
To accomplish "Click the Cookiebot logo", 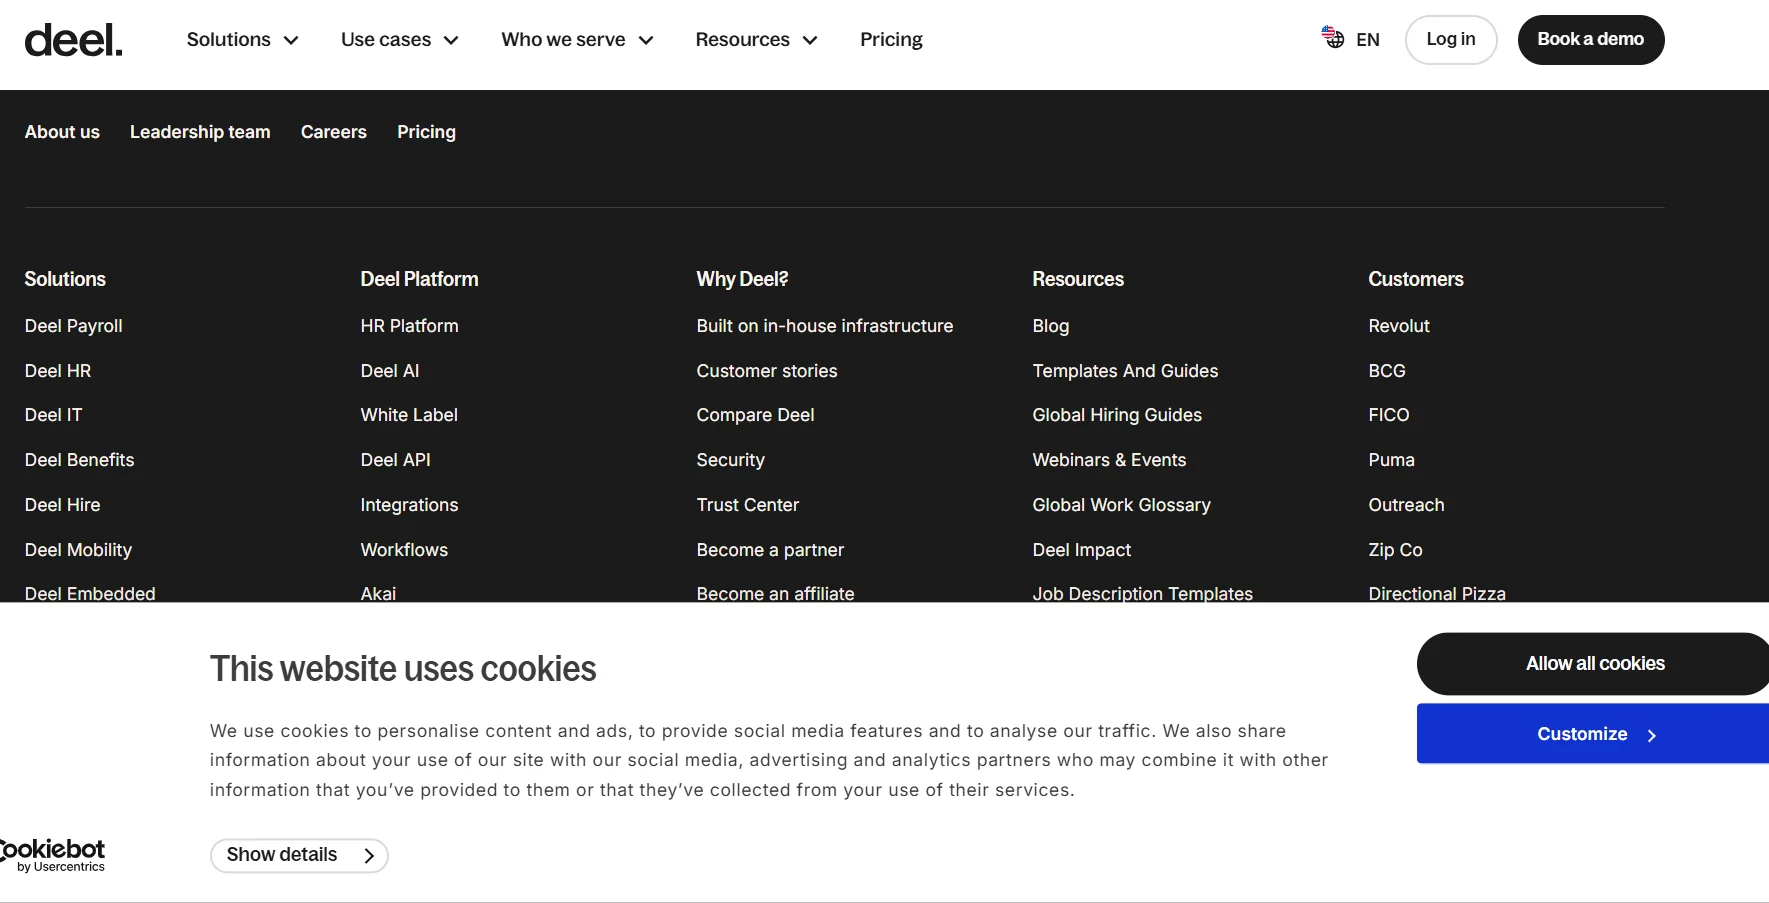I will [52, 856].
